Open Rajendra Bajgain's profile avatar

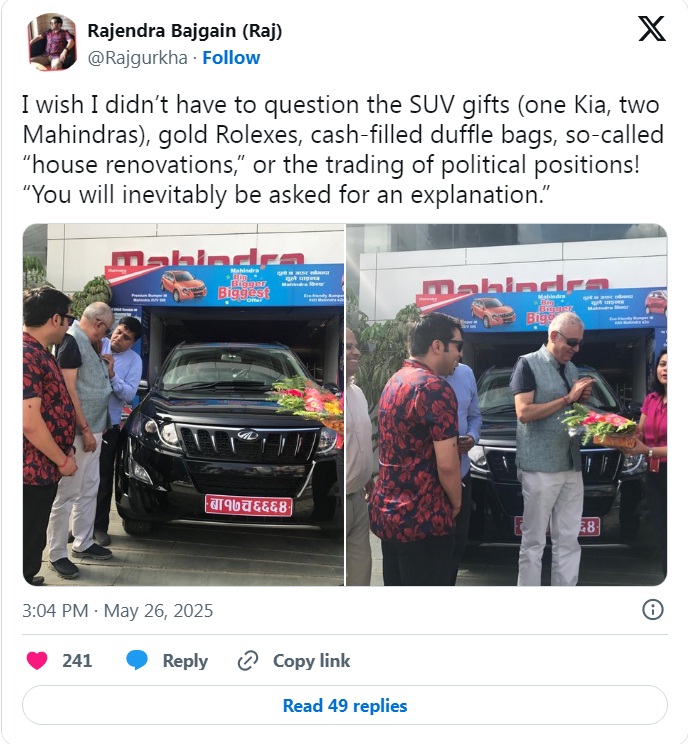tap(52, 42)
